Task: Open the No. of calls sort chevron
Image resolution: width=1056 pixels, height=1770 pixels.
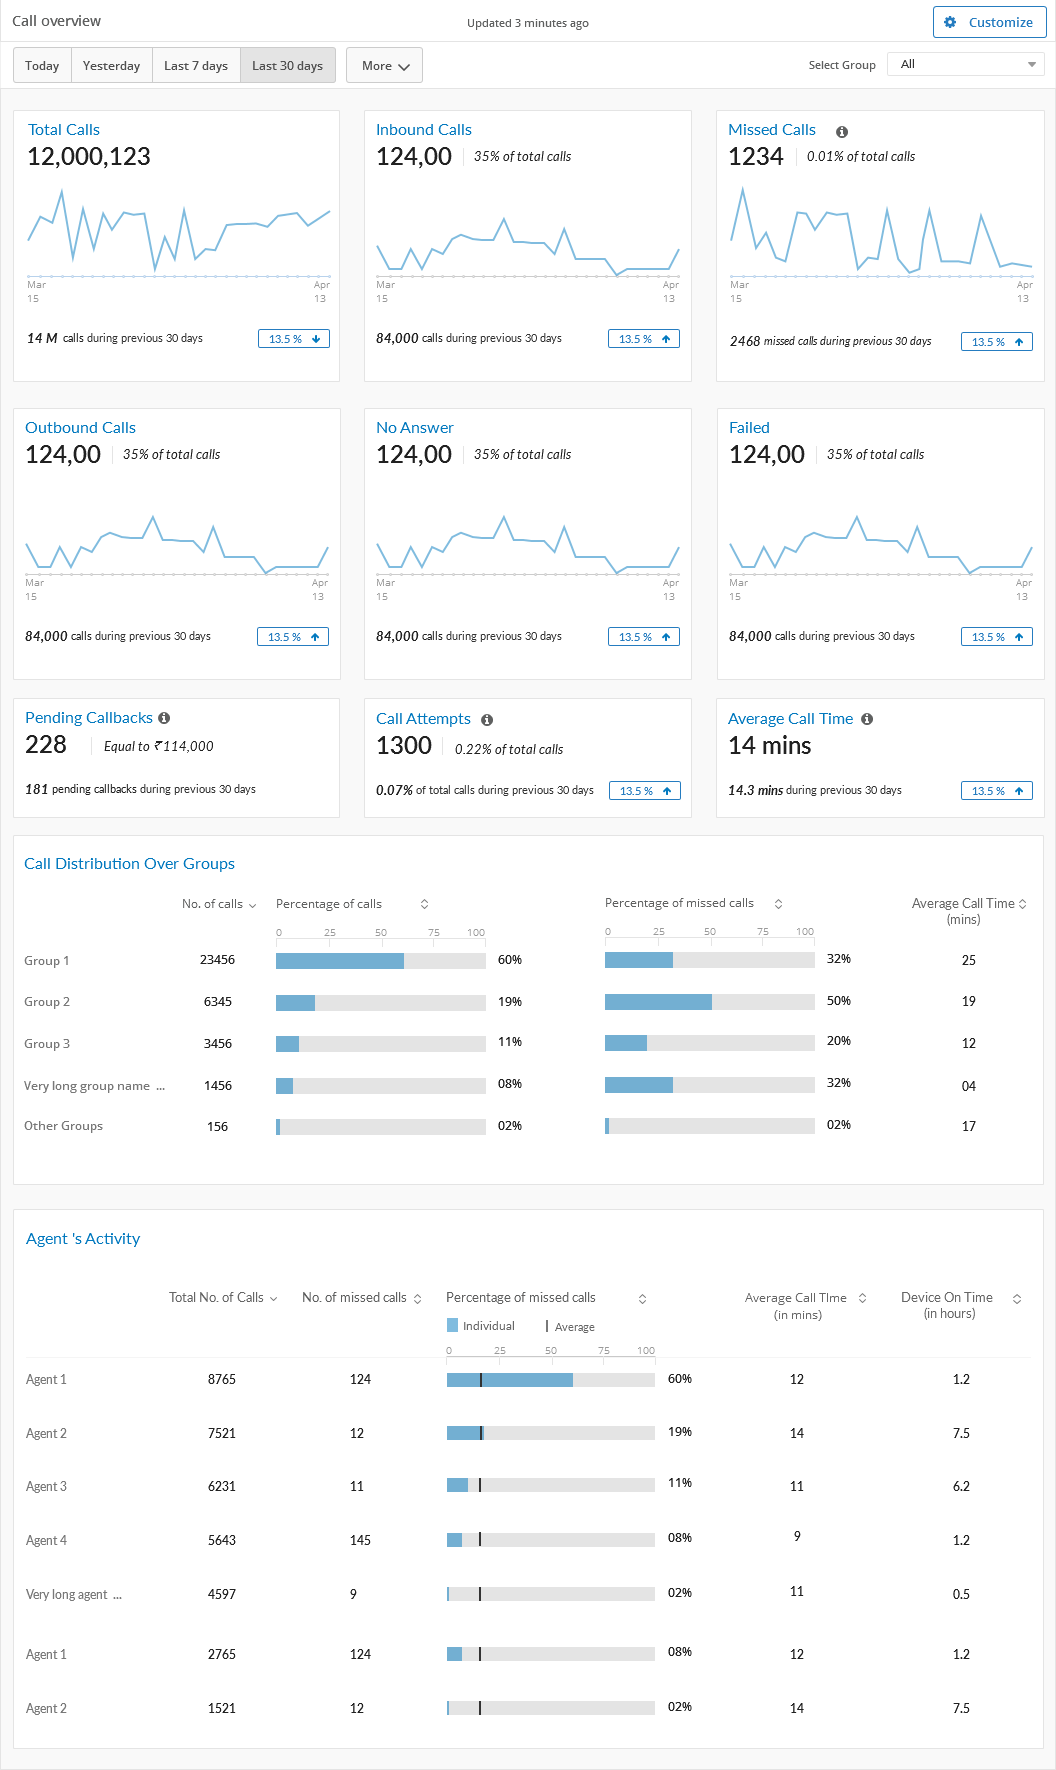Action: (252, 905)
